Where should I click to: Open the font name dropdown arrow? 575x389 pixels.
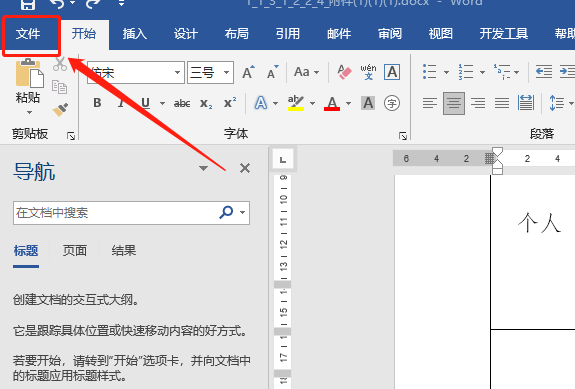pyautogui.click(x=177, y=73)
